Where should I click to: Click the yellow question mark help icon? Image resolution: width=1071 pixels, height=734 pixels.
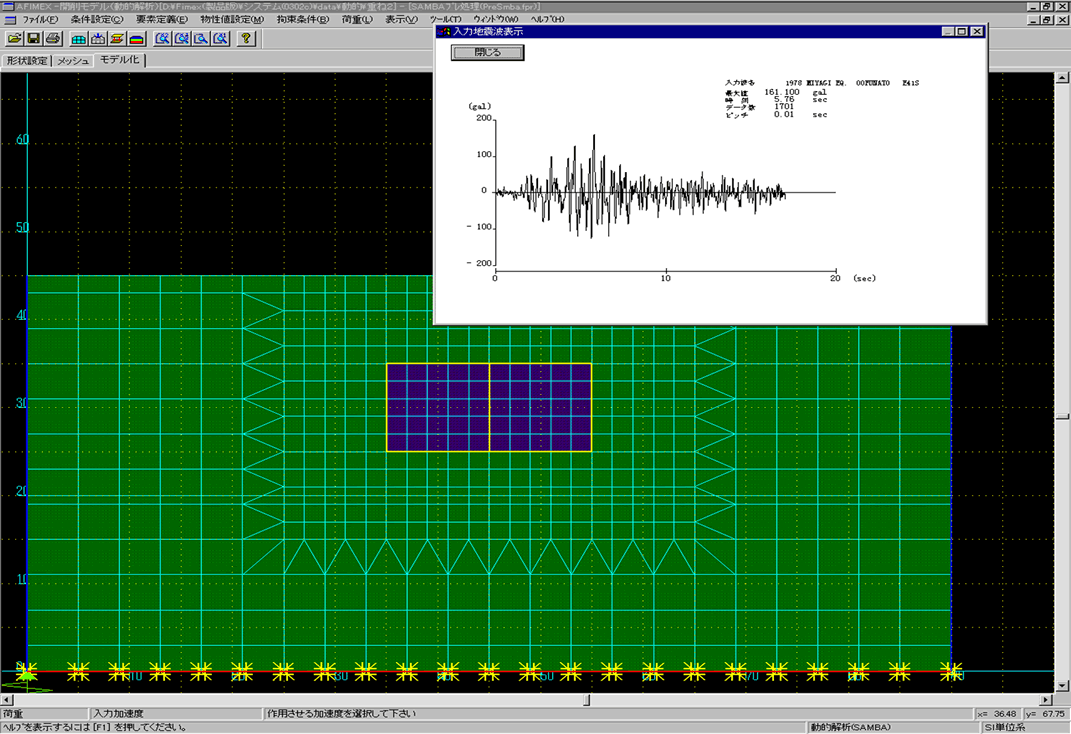coord(246,39)
